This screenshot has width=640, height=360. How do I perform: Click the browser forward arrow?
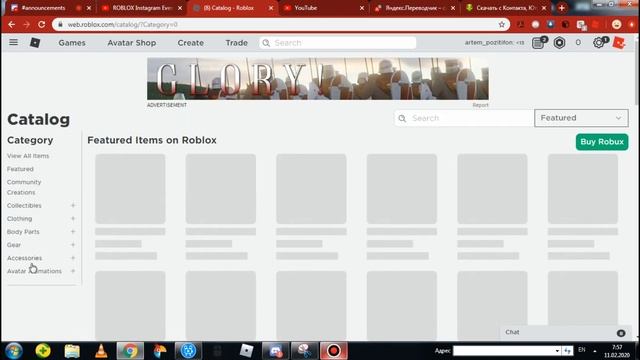(27, 24)
